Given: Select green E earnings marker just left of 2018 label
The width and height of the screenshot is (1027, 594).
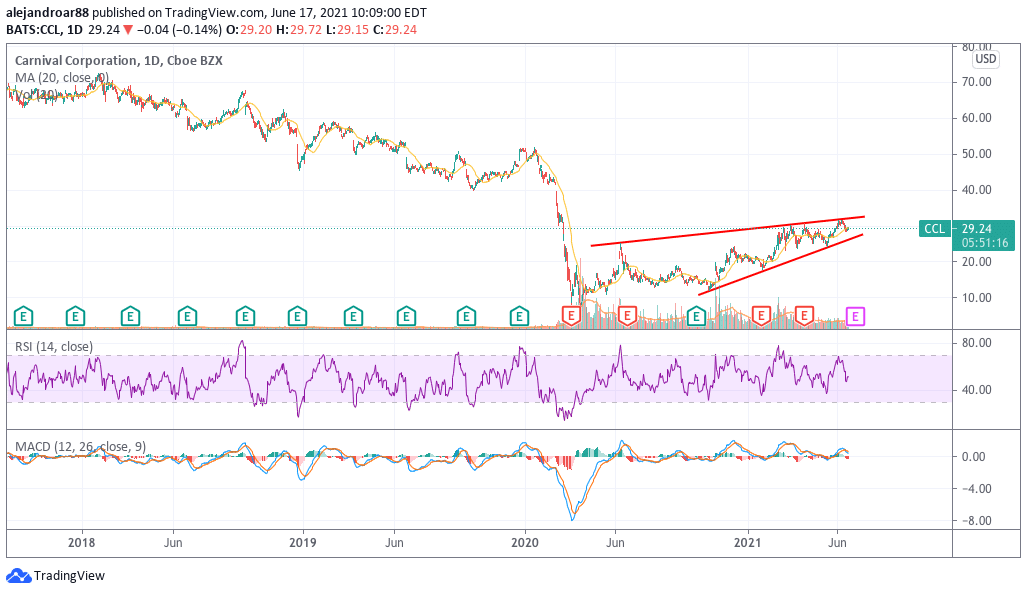Looking at the screenshot, I should pyautogui.click(x=75, y=317).
